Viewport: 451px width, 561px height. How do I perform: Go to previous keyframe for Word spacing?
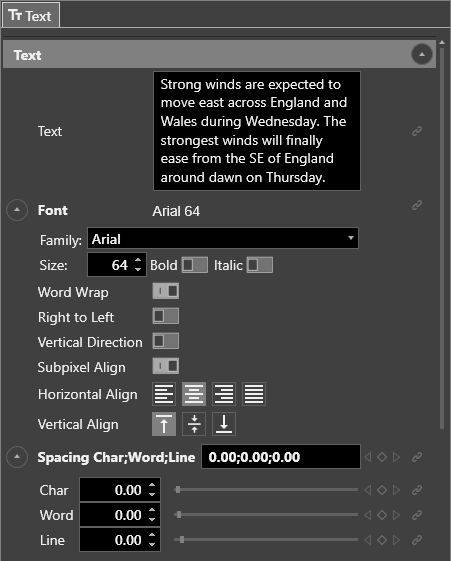(368, 515)
